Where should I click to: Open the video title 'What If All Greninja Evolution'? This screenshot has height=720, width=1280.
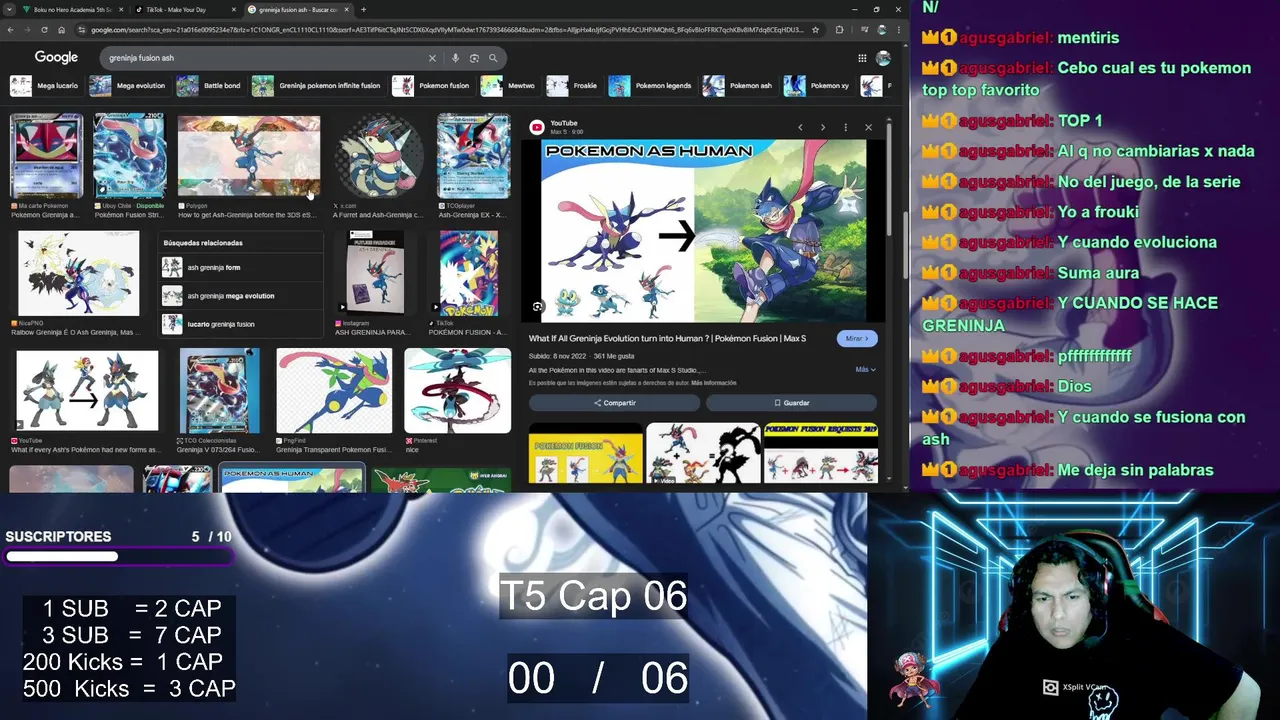point(667,339)
